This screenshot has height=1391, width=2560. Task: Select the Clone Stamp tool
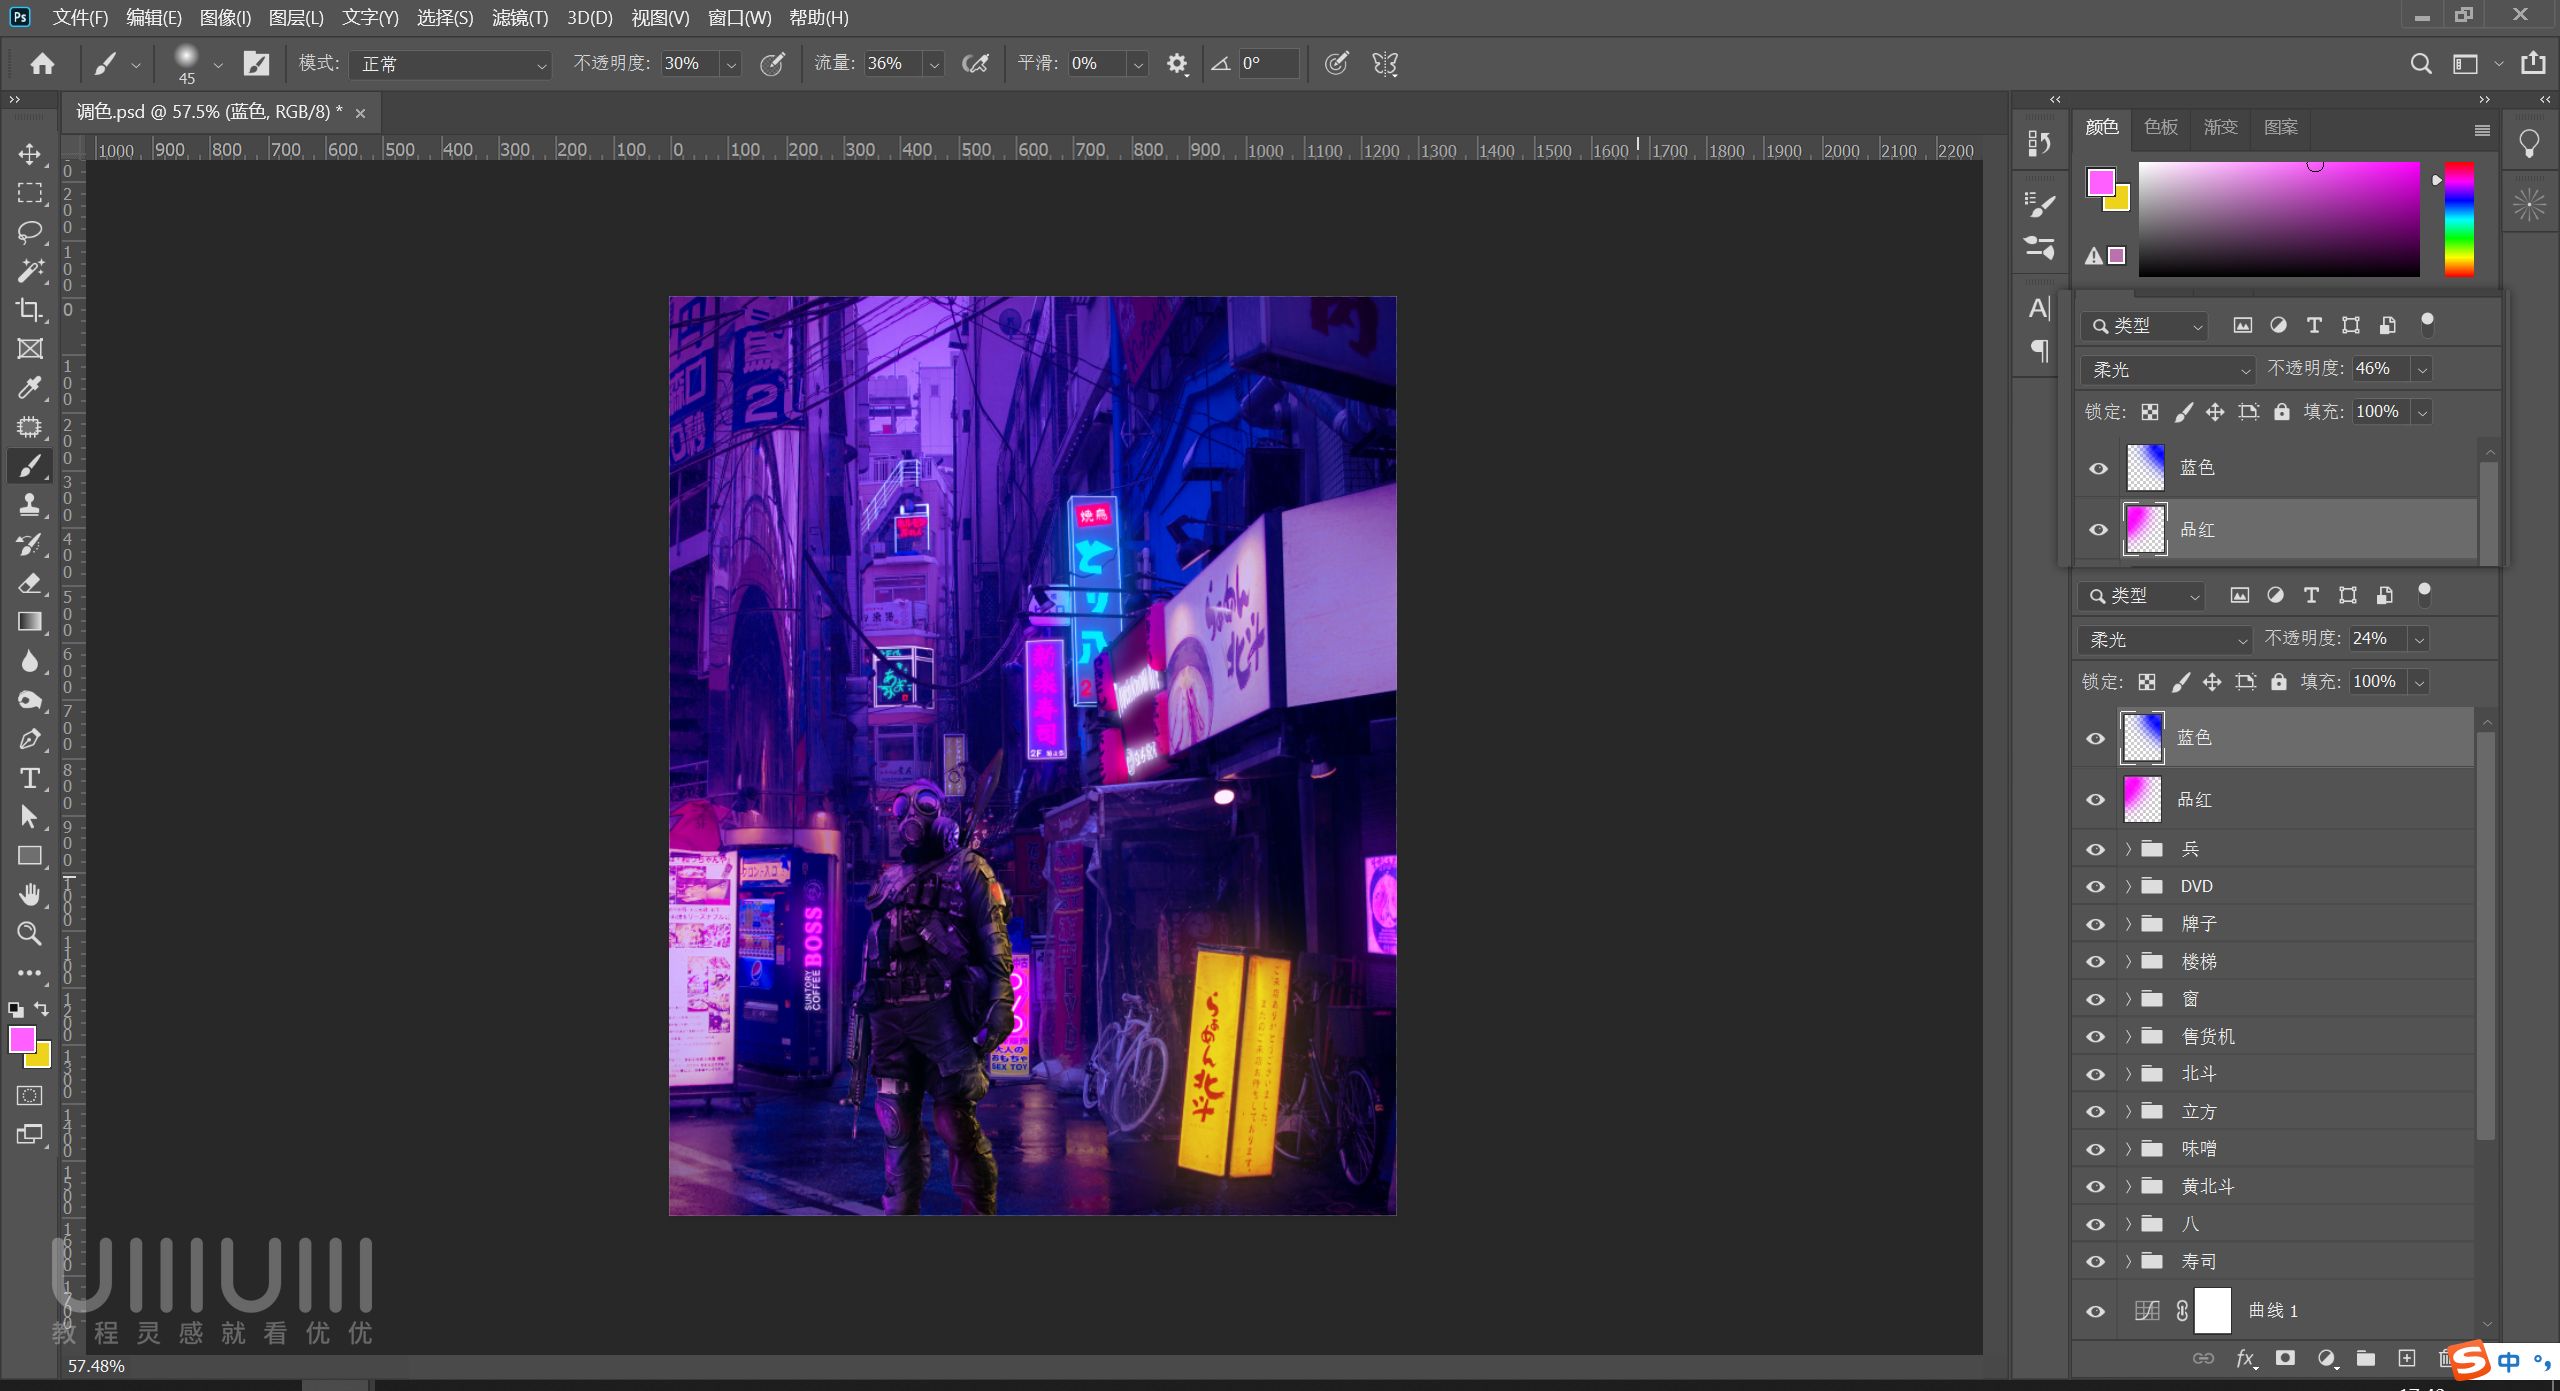30,505
